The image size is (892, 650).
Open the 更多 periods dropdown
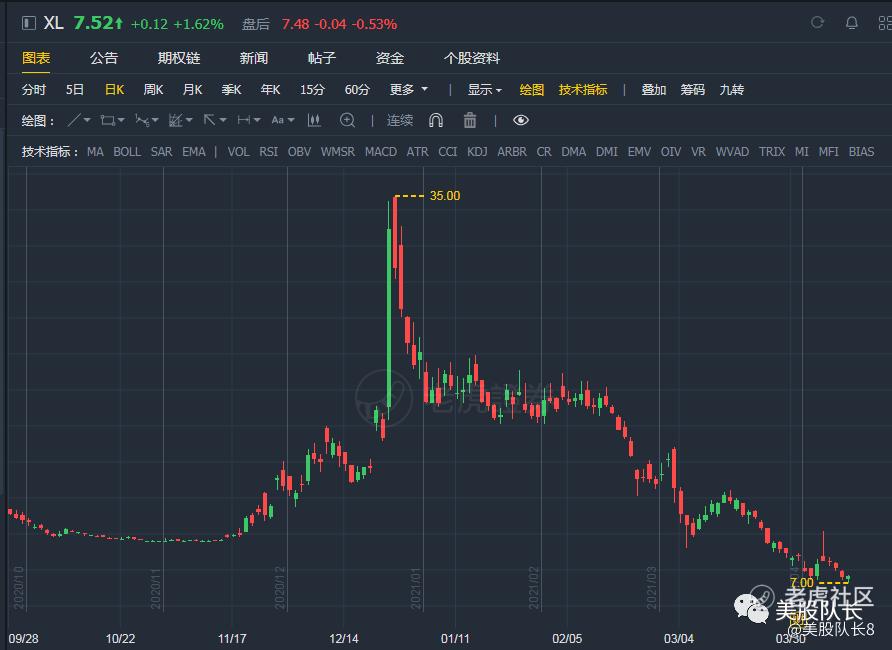408,90
